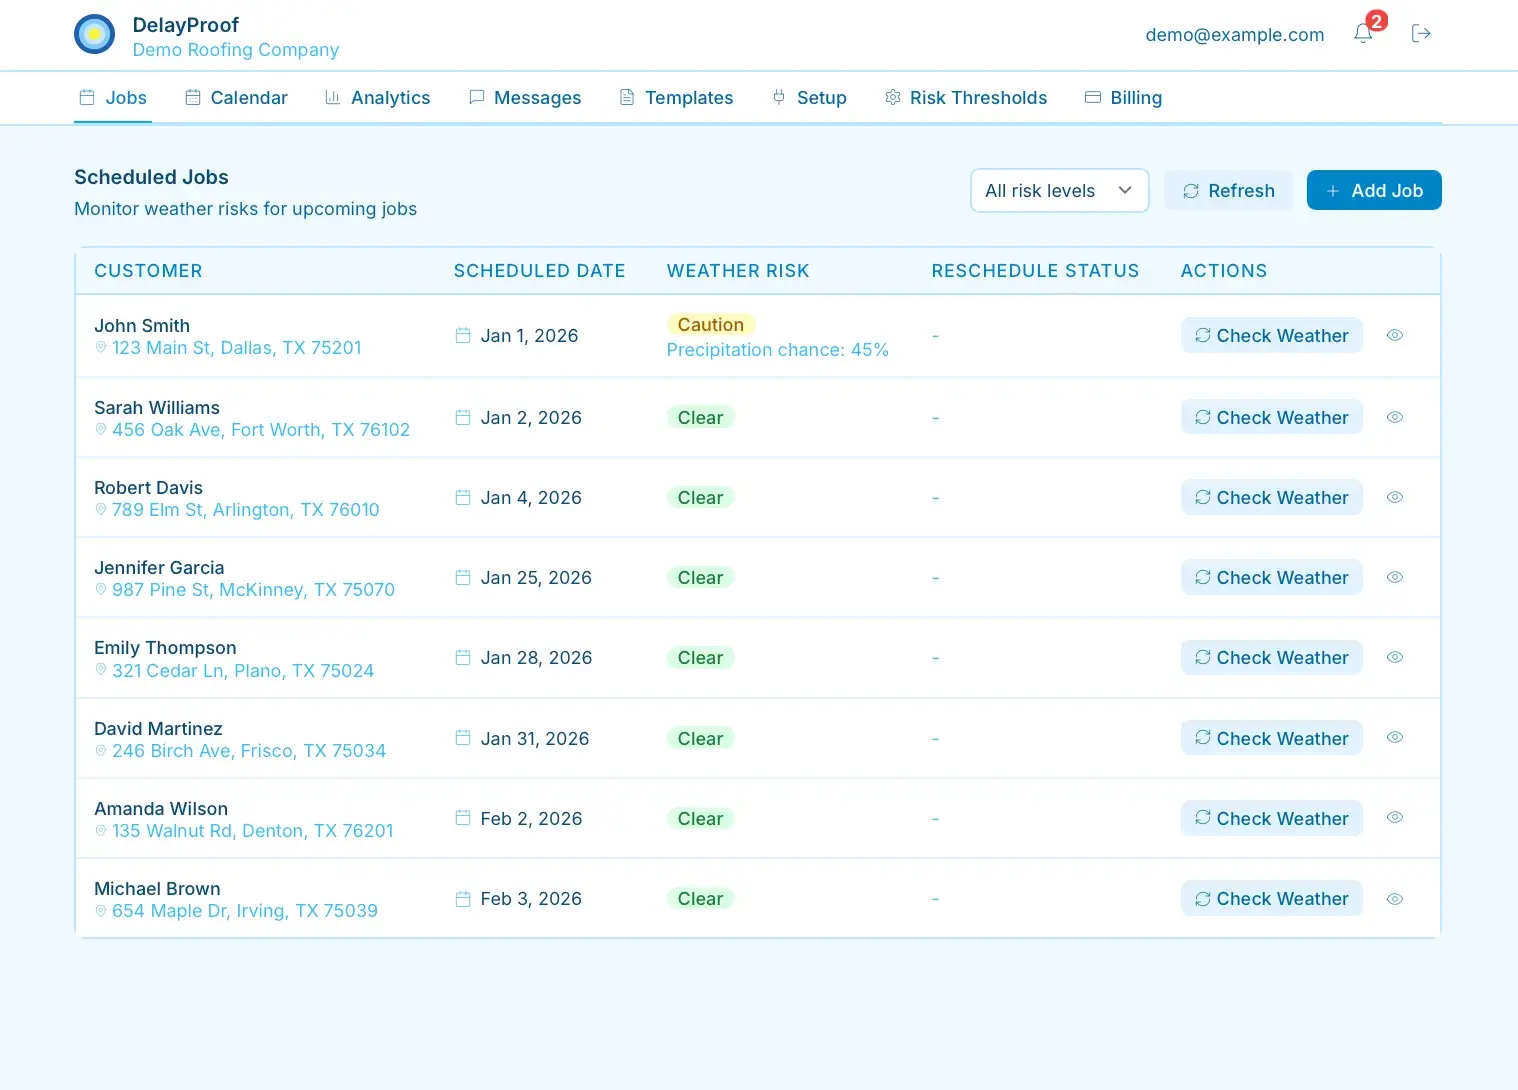Check Weather for Amanda Wilson job
Viewport: 1518px width, 1090px height.
[x=1271, y=818]
